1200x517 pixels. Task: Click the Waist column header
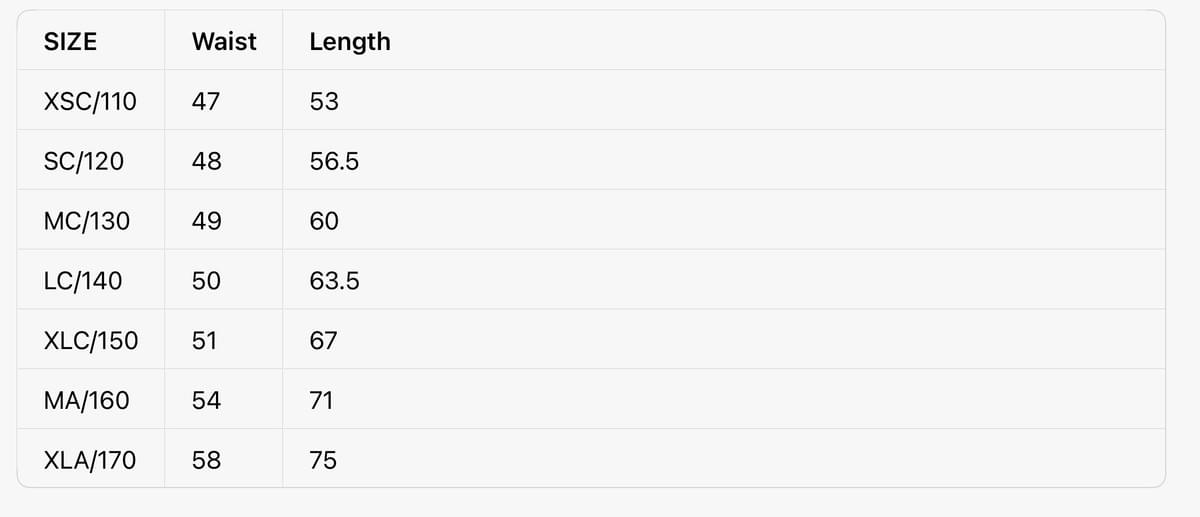pyautogui.click(x=224, y=42)
